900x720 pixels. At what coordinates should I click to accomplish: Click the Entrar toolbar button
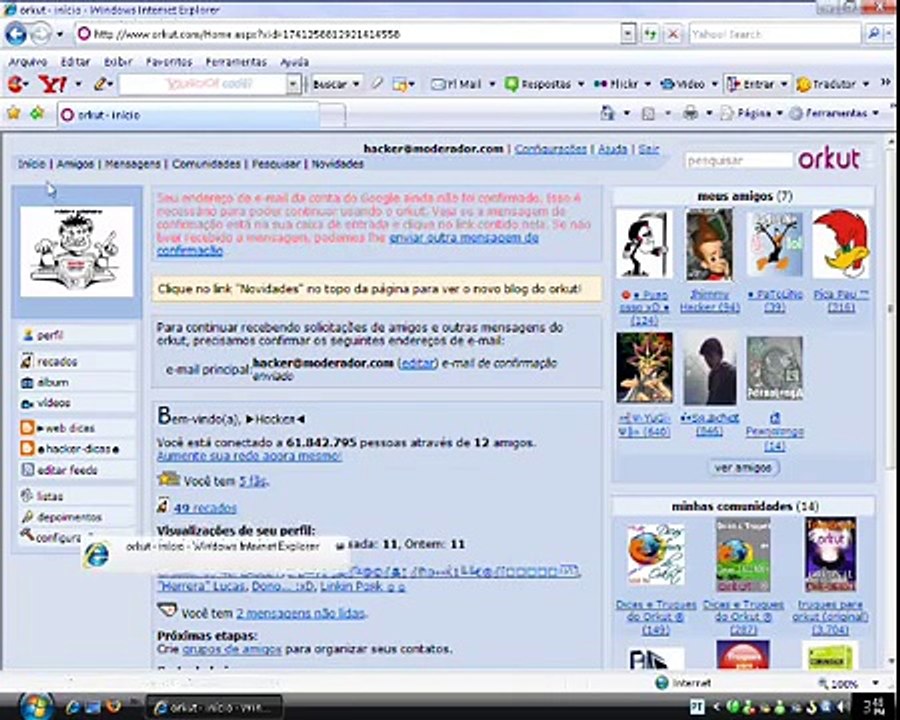tap(751, 84)
